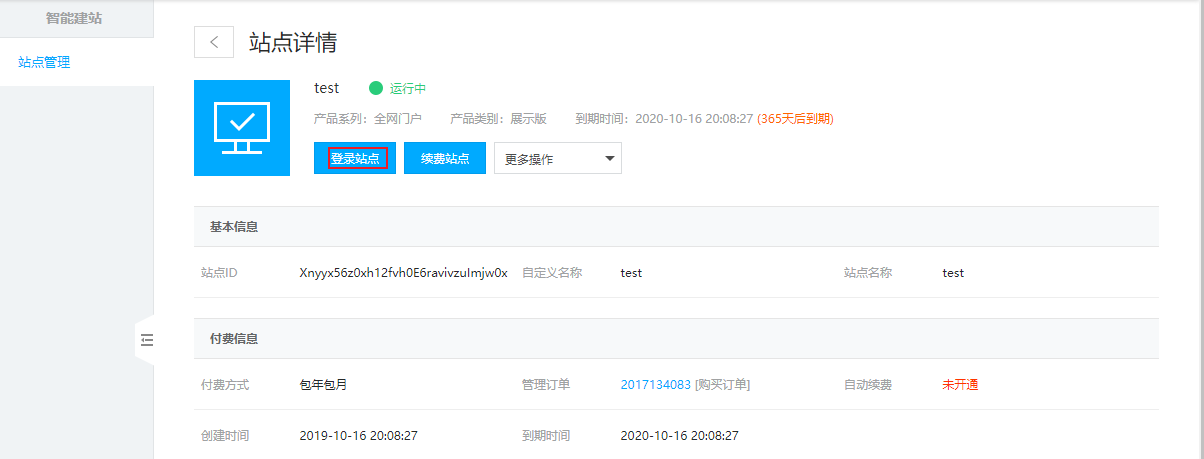The width and height of the screenshot is (1204, 459).
Task: Click the 续费站点 button
Action: (445, 158)
